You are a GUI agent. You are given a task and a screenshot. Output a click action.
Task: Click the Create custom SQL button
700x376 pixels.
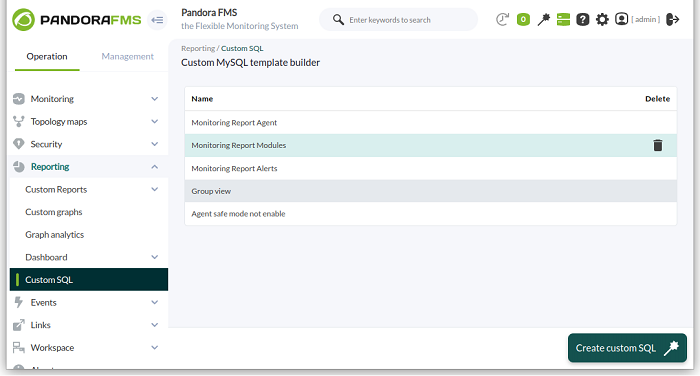coord(627,348)
